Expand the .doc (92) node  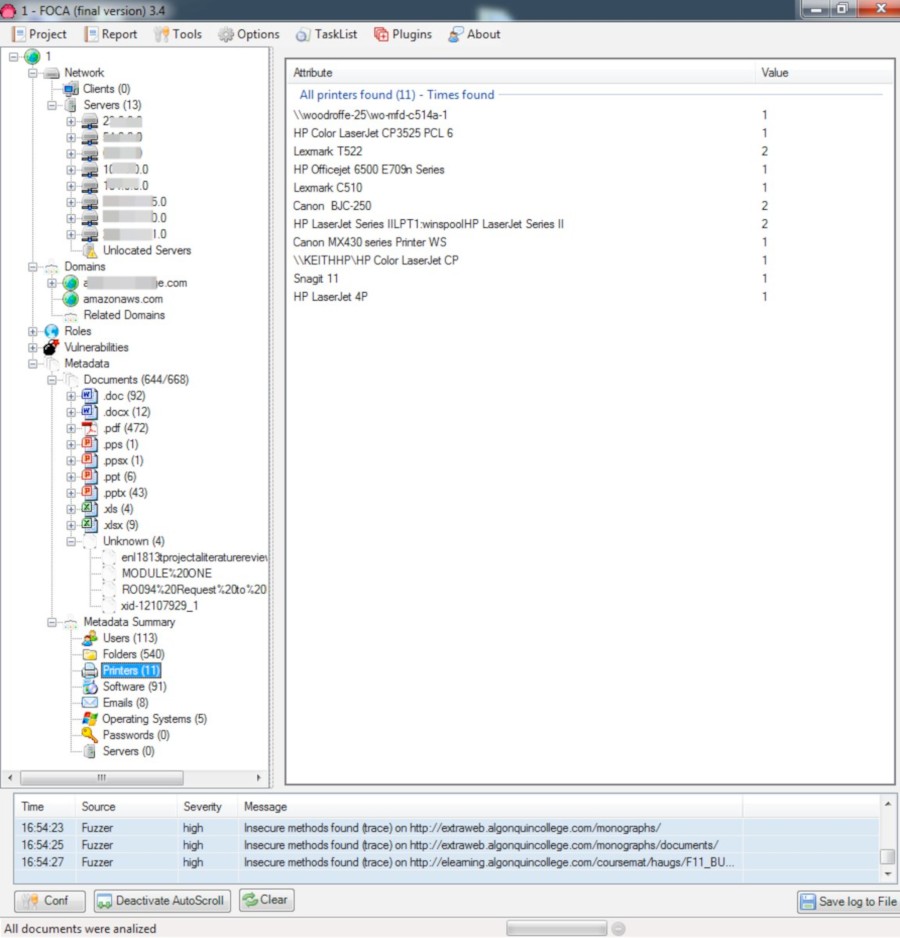[71, 396]
